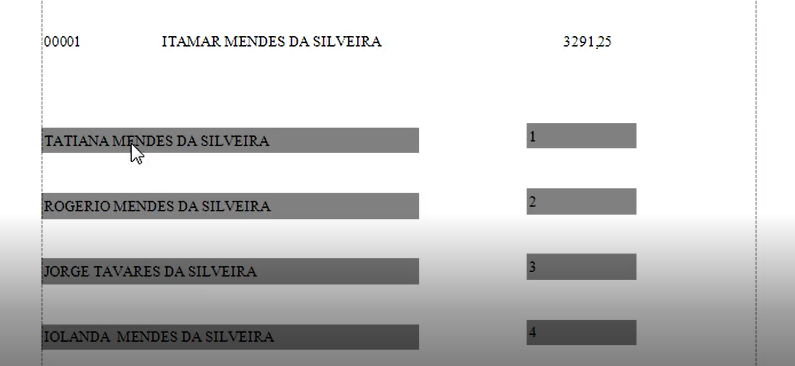Click the word ITAMAR in the top row

[192, 42]
